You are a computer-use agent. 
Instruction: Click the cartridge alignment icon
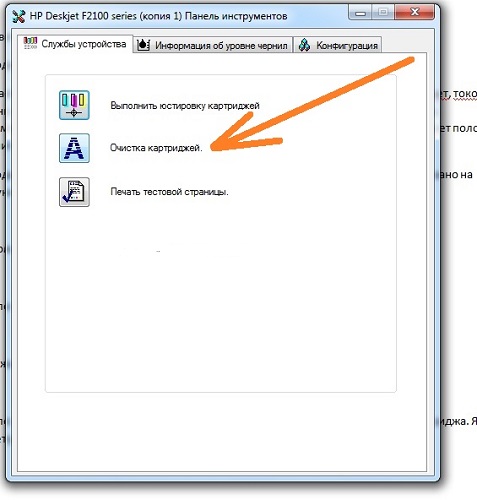tap(74, 105)
